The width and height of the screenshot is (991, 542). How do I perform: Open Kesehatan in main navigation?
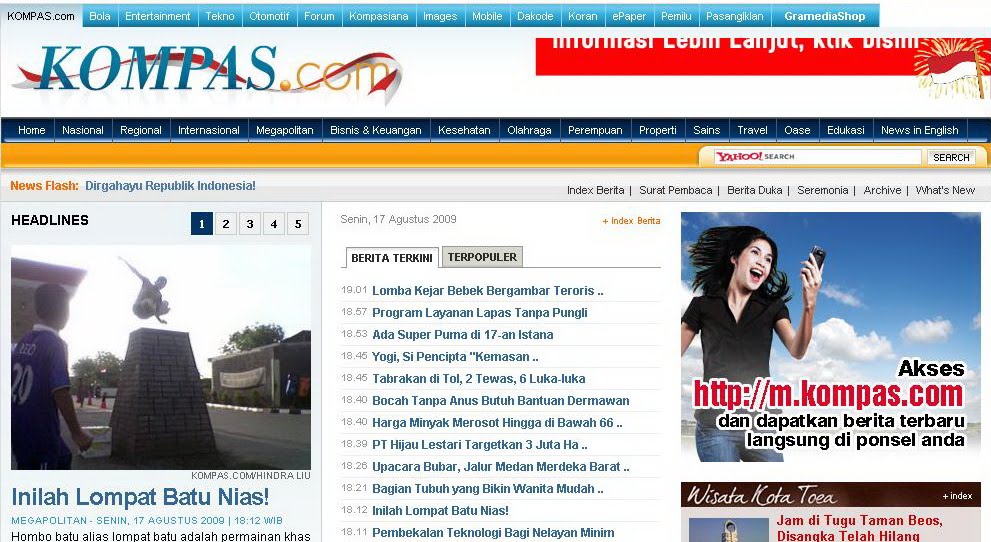click(464, 130)
